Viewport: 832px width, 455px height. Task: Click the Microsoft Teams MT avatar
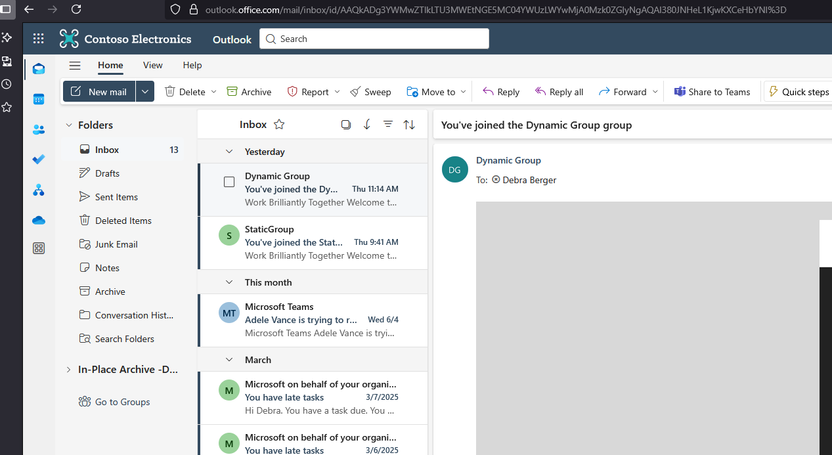[229, 313]
